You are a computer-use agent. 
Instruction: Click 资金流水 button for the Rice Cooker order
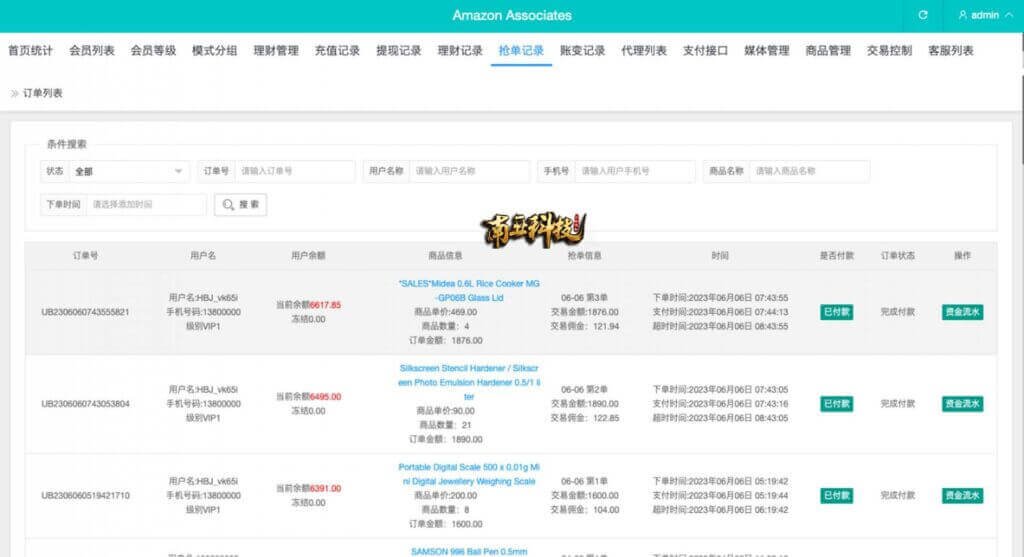coord(962,312)
